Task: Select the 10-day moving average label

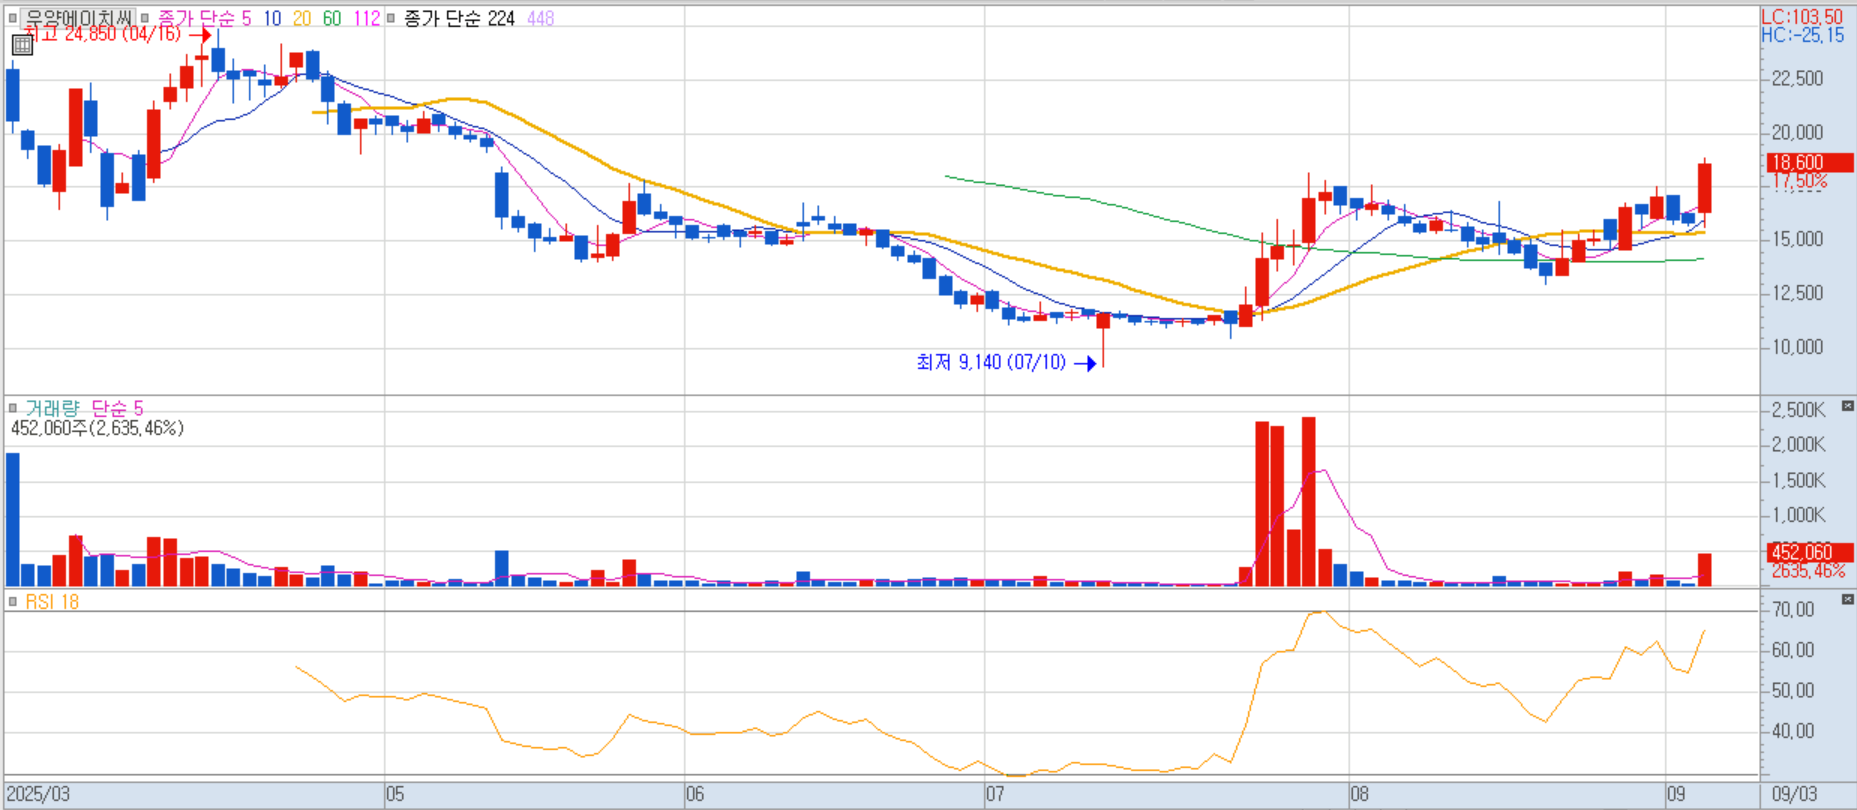Action: pyautogui.click(x=272, y=18)
